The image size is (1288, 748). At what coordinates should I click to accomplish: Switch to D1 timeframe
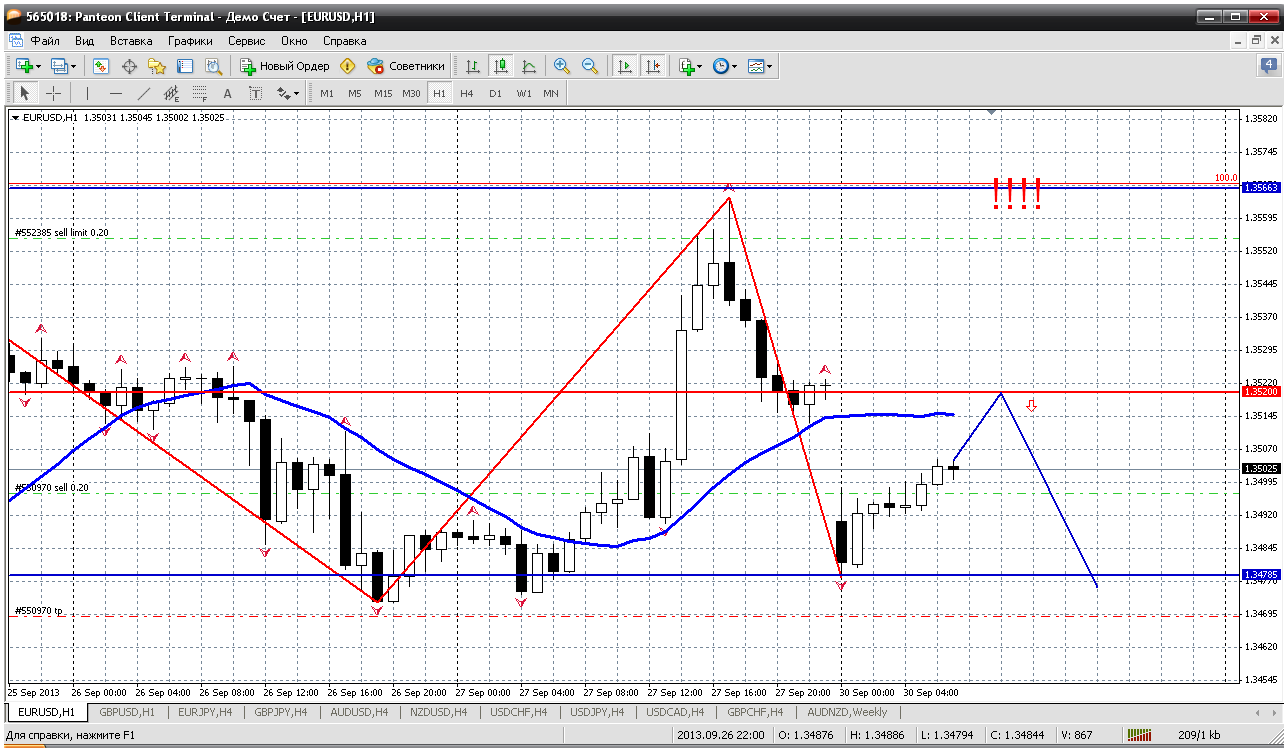[495, 93]
